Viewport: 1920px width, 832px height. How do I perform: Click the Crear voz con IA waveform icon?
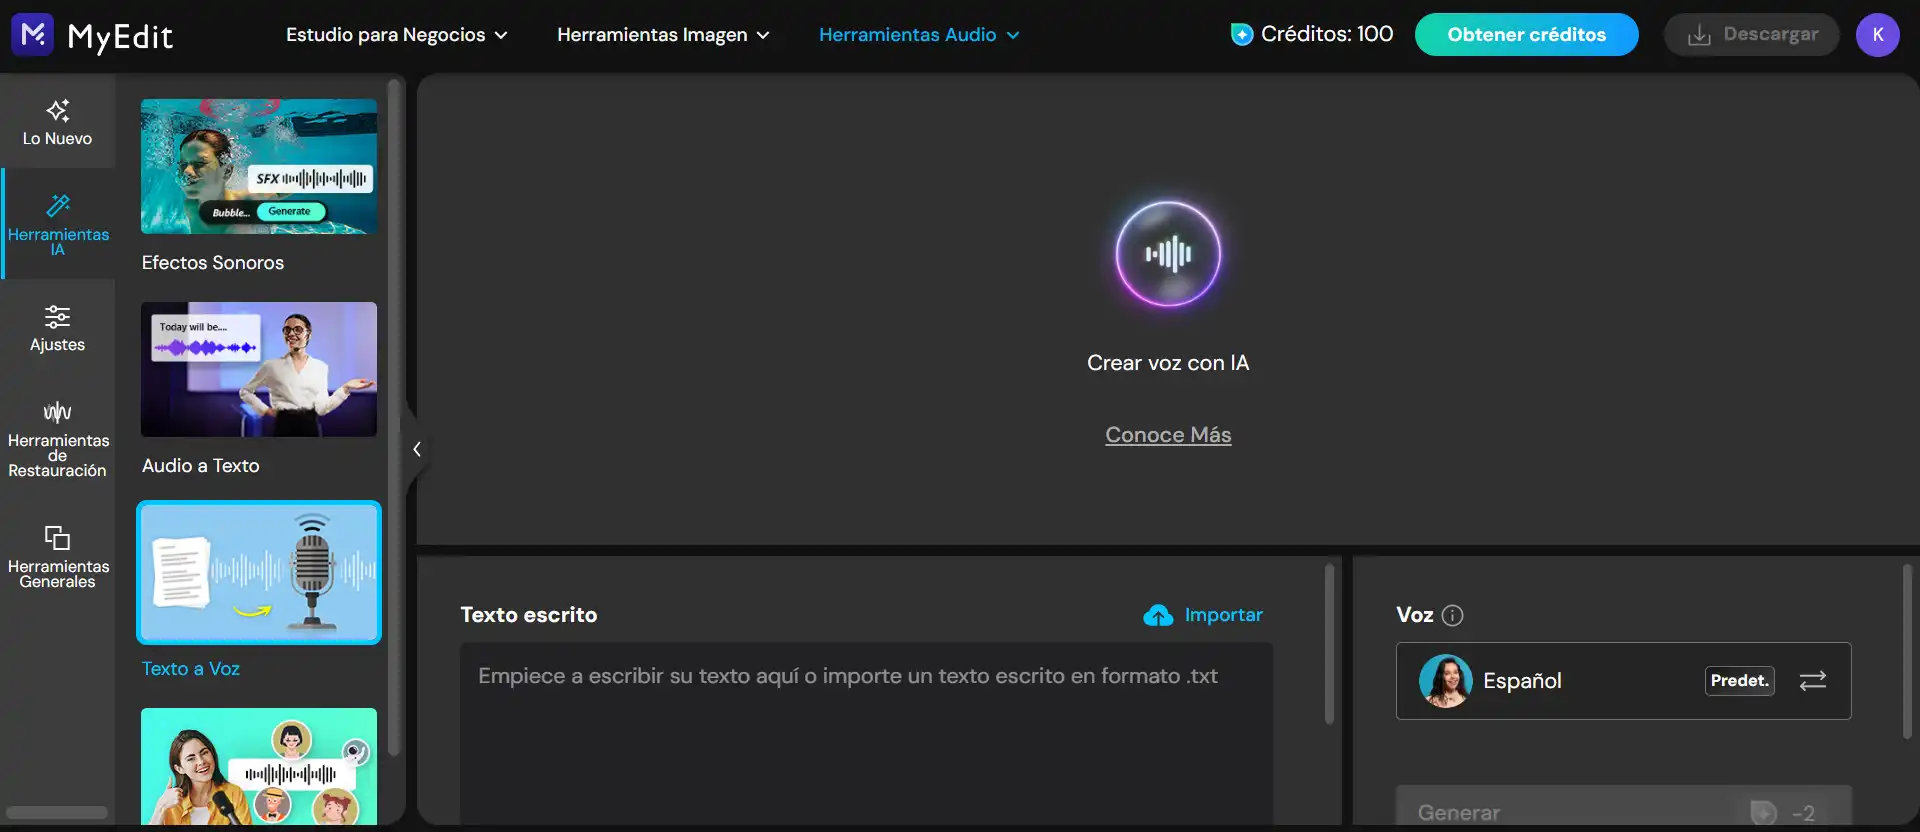coord(1168,254)
